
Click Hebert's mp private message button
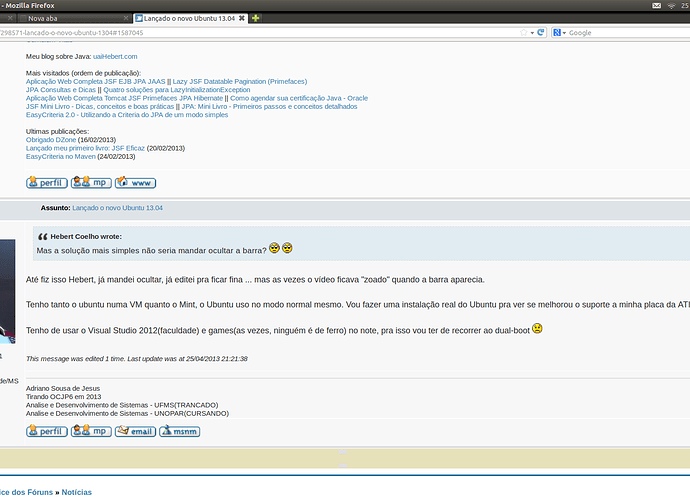coord(91,182)
